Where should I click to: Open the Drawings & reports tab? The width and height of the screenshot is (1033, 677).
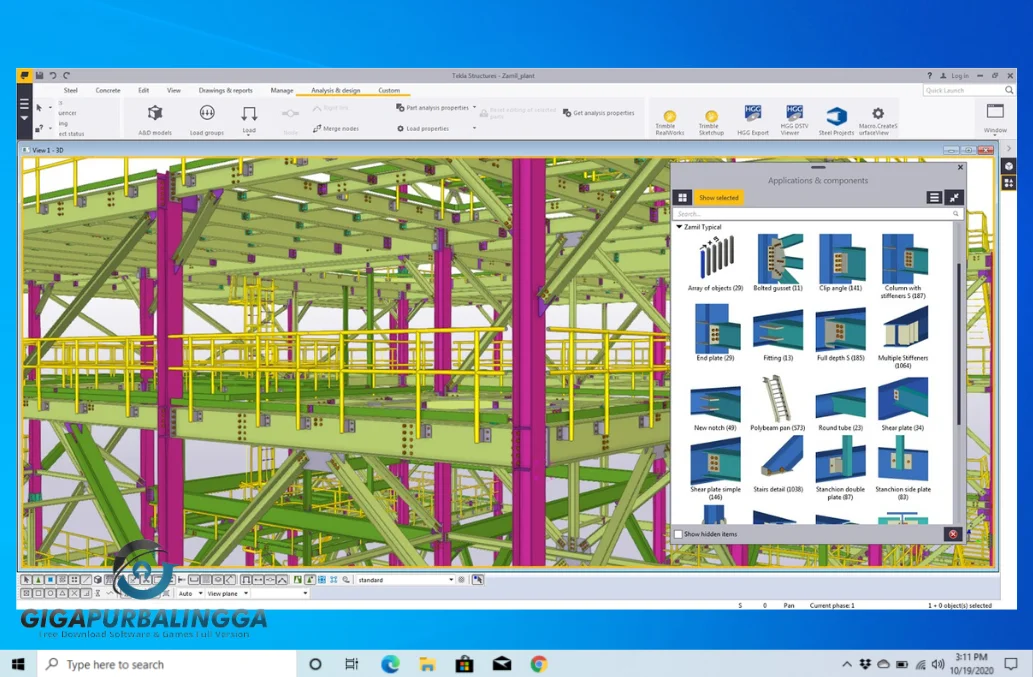pyautogui.click(x=225, y=90)
